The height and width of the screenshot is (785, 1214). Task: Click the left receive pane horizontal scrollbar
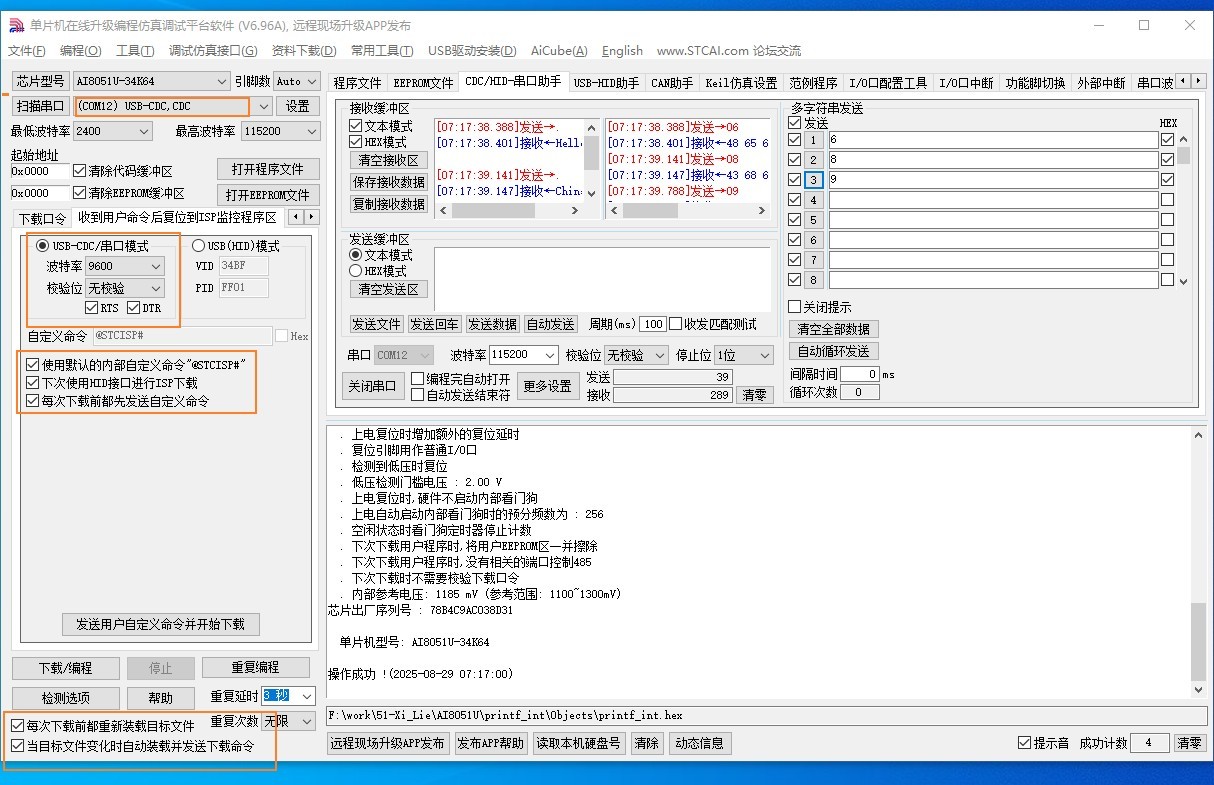point(511,210)
